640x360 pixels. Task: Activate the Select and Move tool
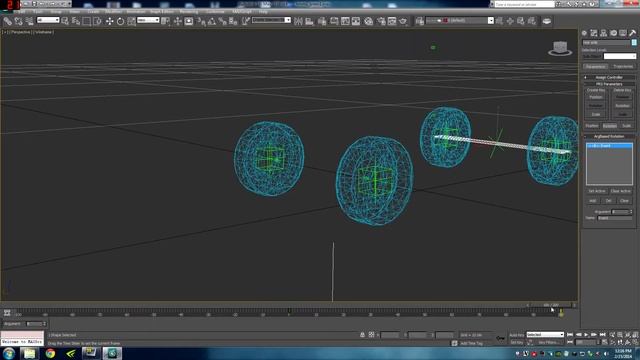(109, 21)
